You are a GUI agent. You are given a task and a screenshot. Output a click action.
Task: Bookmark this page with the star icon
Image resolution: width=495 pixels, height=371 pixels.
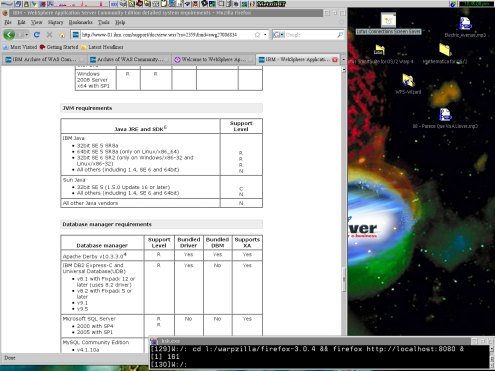(x=257, y=35)
